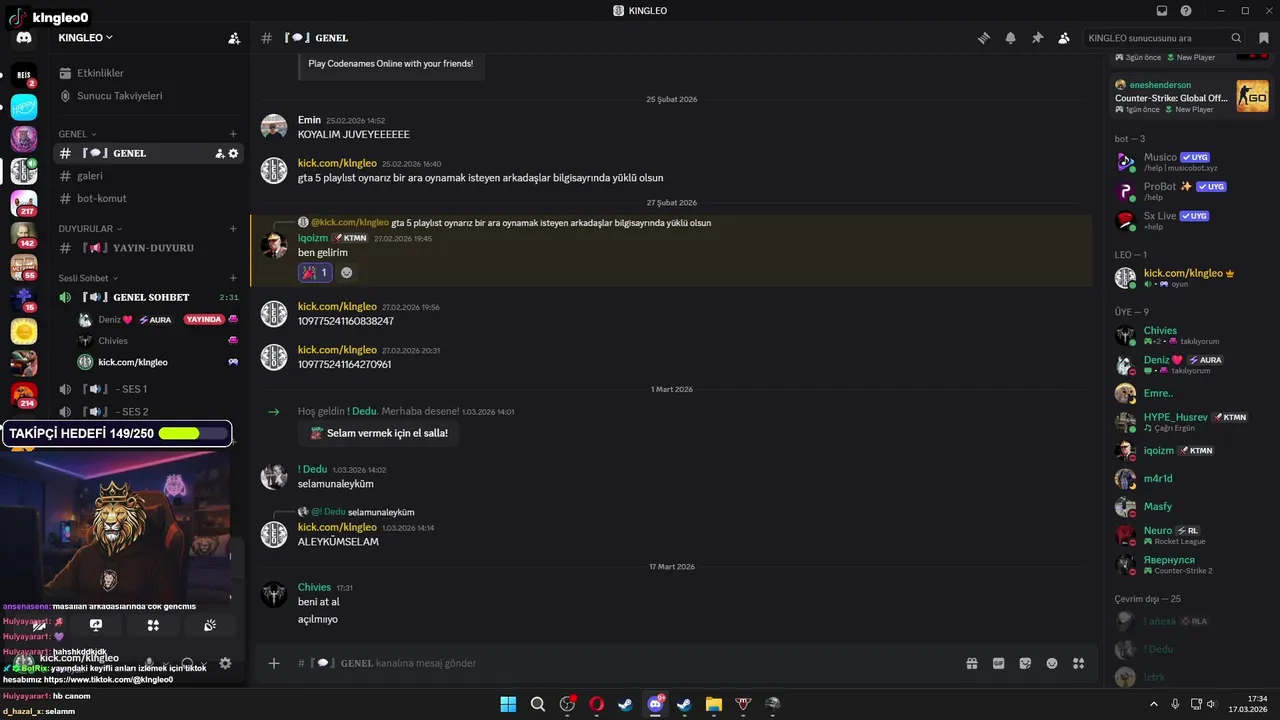The height and width of the screenshot is (720, 1280).
Task: Collapse the GENEL category
Action: pos(77,134)
